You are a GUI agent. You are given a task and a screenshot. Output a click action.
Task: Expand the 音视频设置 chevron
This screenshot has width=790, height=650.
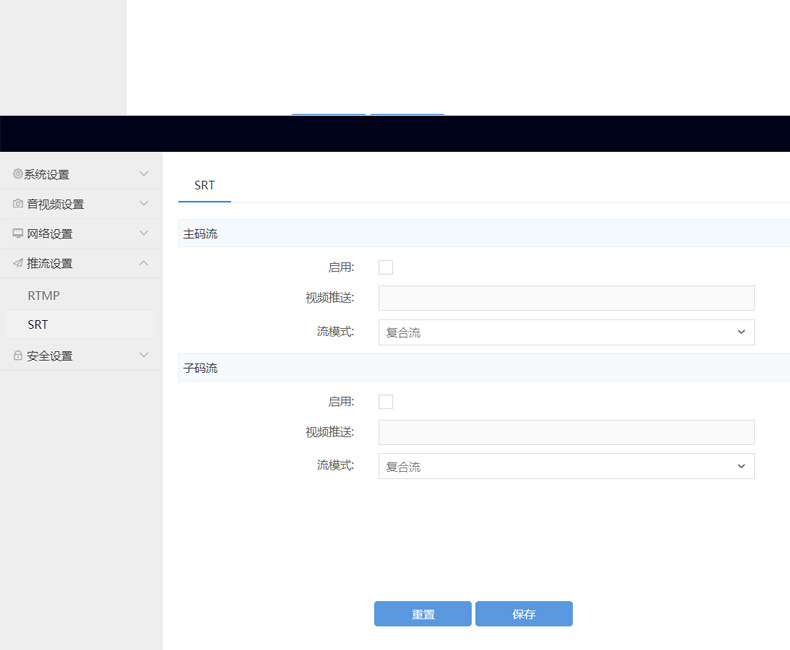(x=144, y=204)
